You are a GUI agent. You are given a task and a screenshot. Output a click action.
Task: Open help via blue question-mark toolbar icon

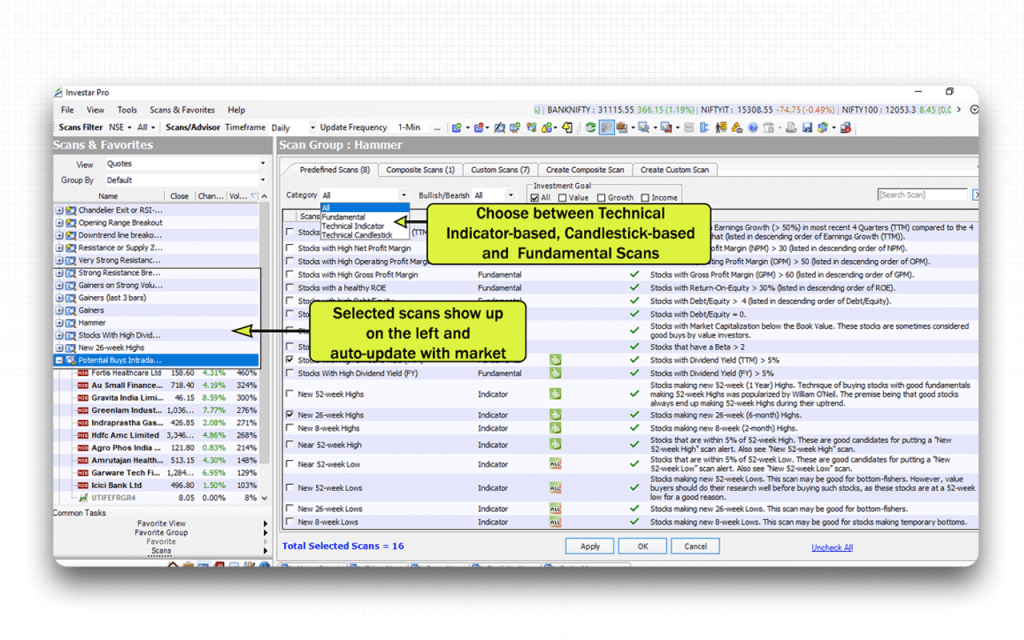pos(753,128)
